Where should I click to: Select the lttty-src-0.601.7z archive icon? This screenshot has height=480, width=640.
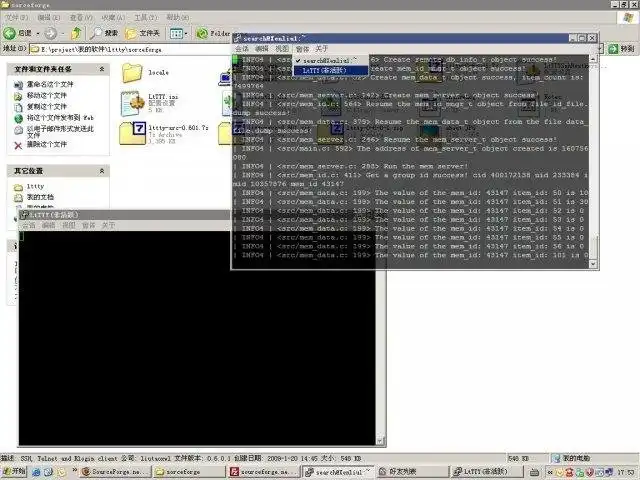133,133
